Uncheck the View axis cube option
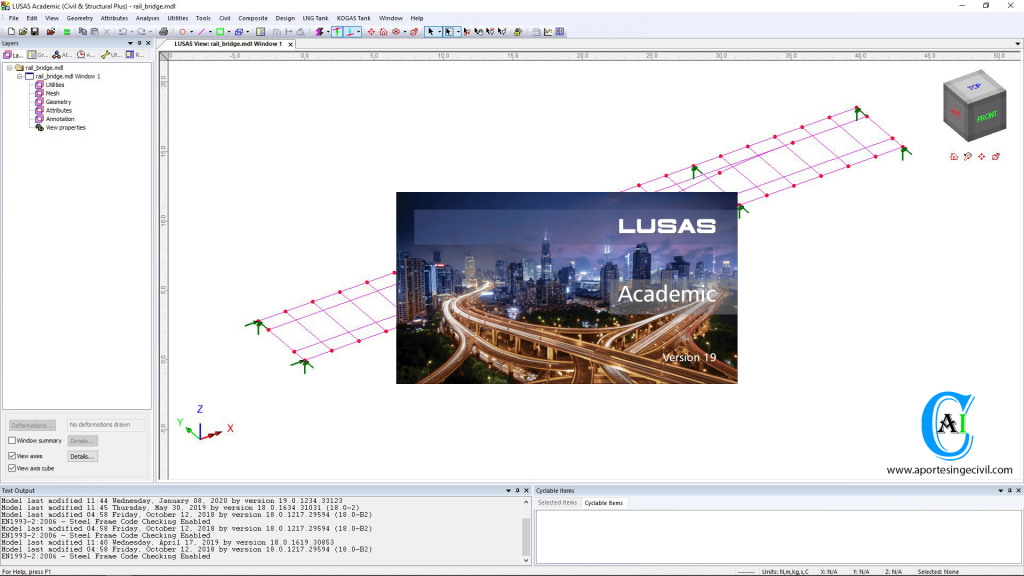Viewport: 1024px width, 576px height. 12,470
